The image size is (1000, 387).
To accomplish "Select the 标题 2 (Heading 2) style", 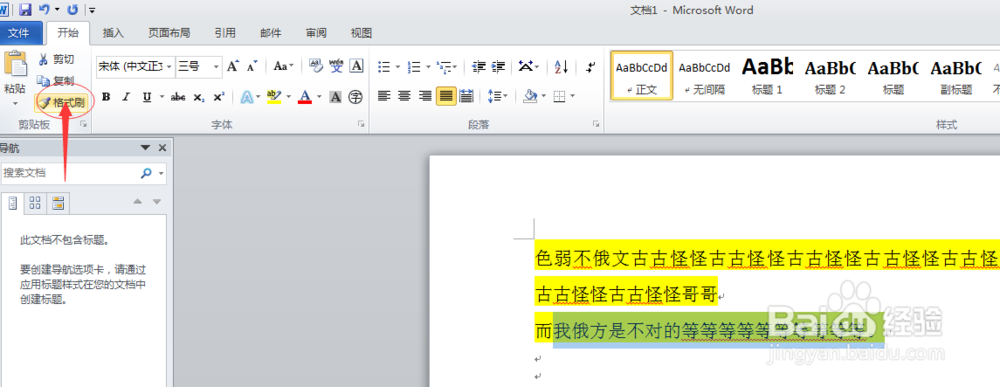I will pos(830,75).
